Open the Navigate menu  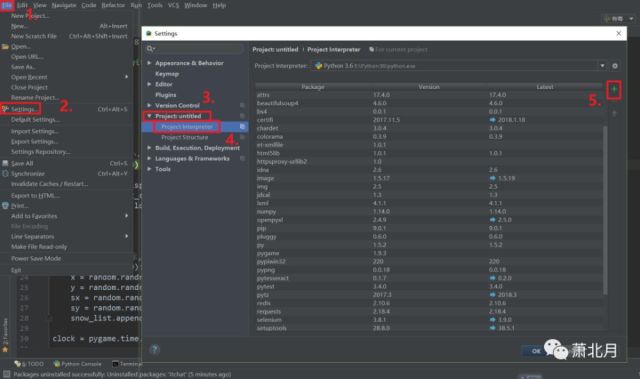coord(64,5)
